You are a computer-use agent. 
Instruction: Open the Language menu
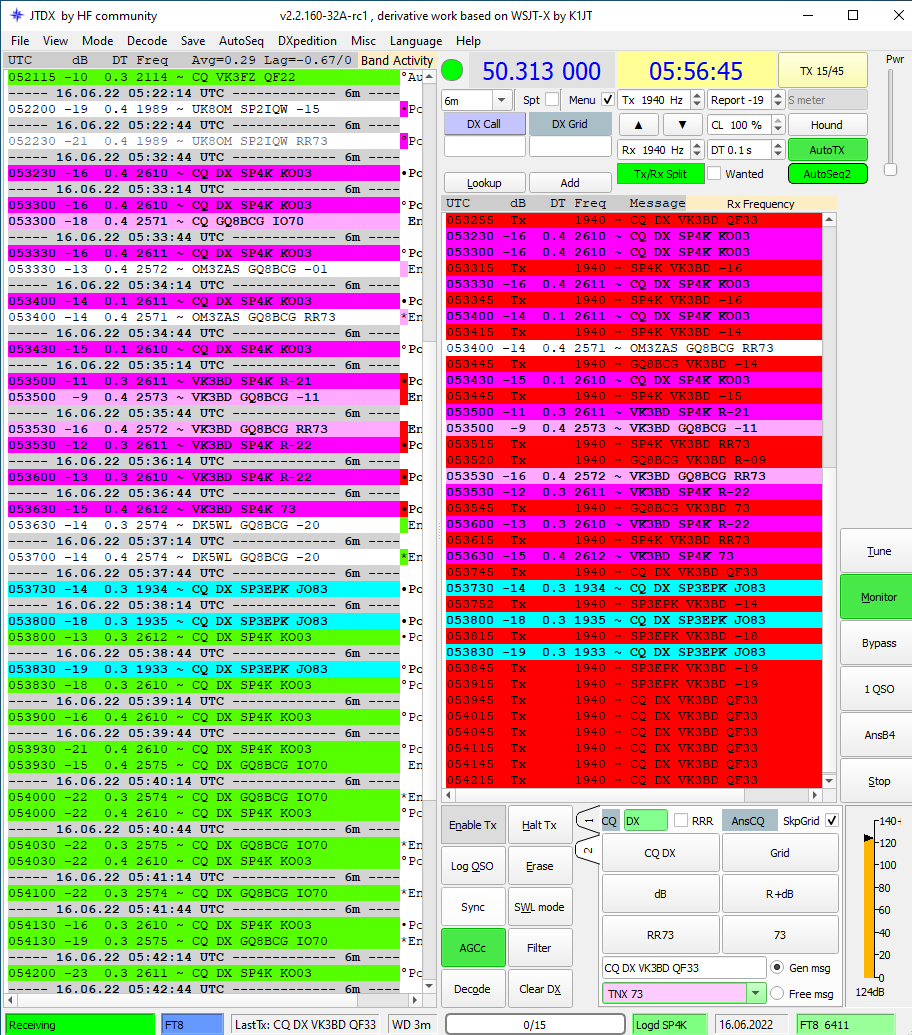(416, 41)
